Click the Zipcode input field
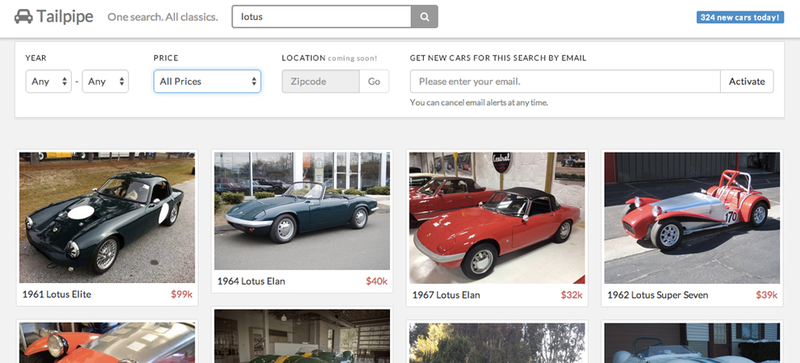Viewport: 800px width, 363px height. [320, 81]
